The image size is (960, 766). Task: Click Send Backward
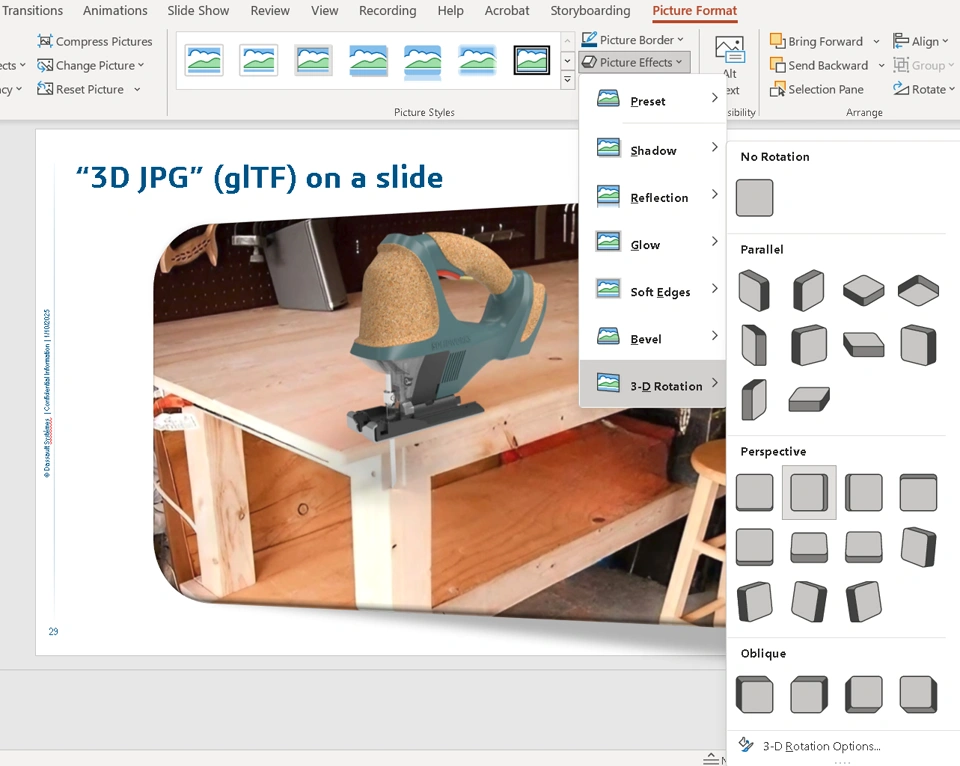click(x=819, y=65)
